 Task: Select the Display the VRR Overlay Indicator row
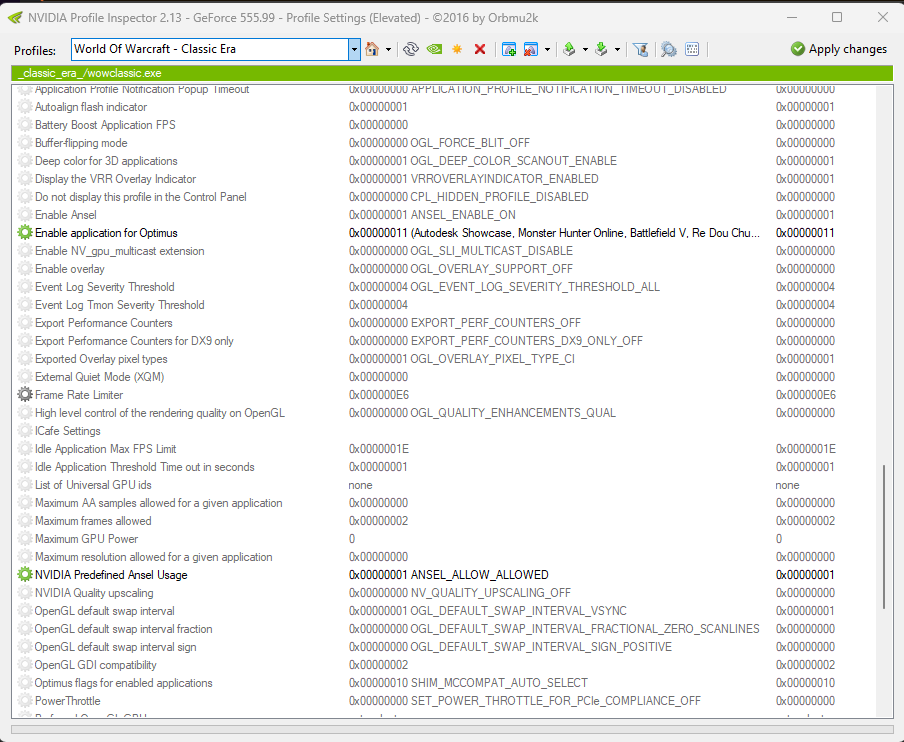444,179
